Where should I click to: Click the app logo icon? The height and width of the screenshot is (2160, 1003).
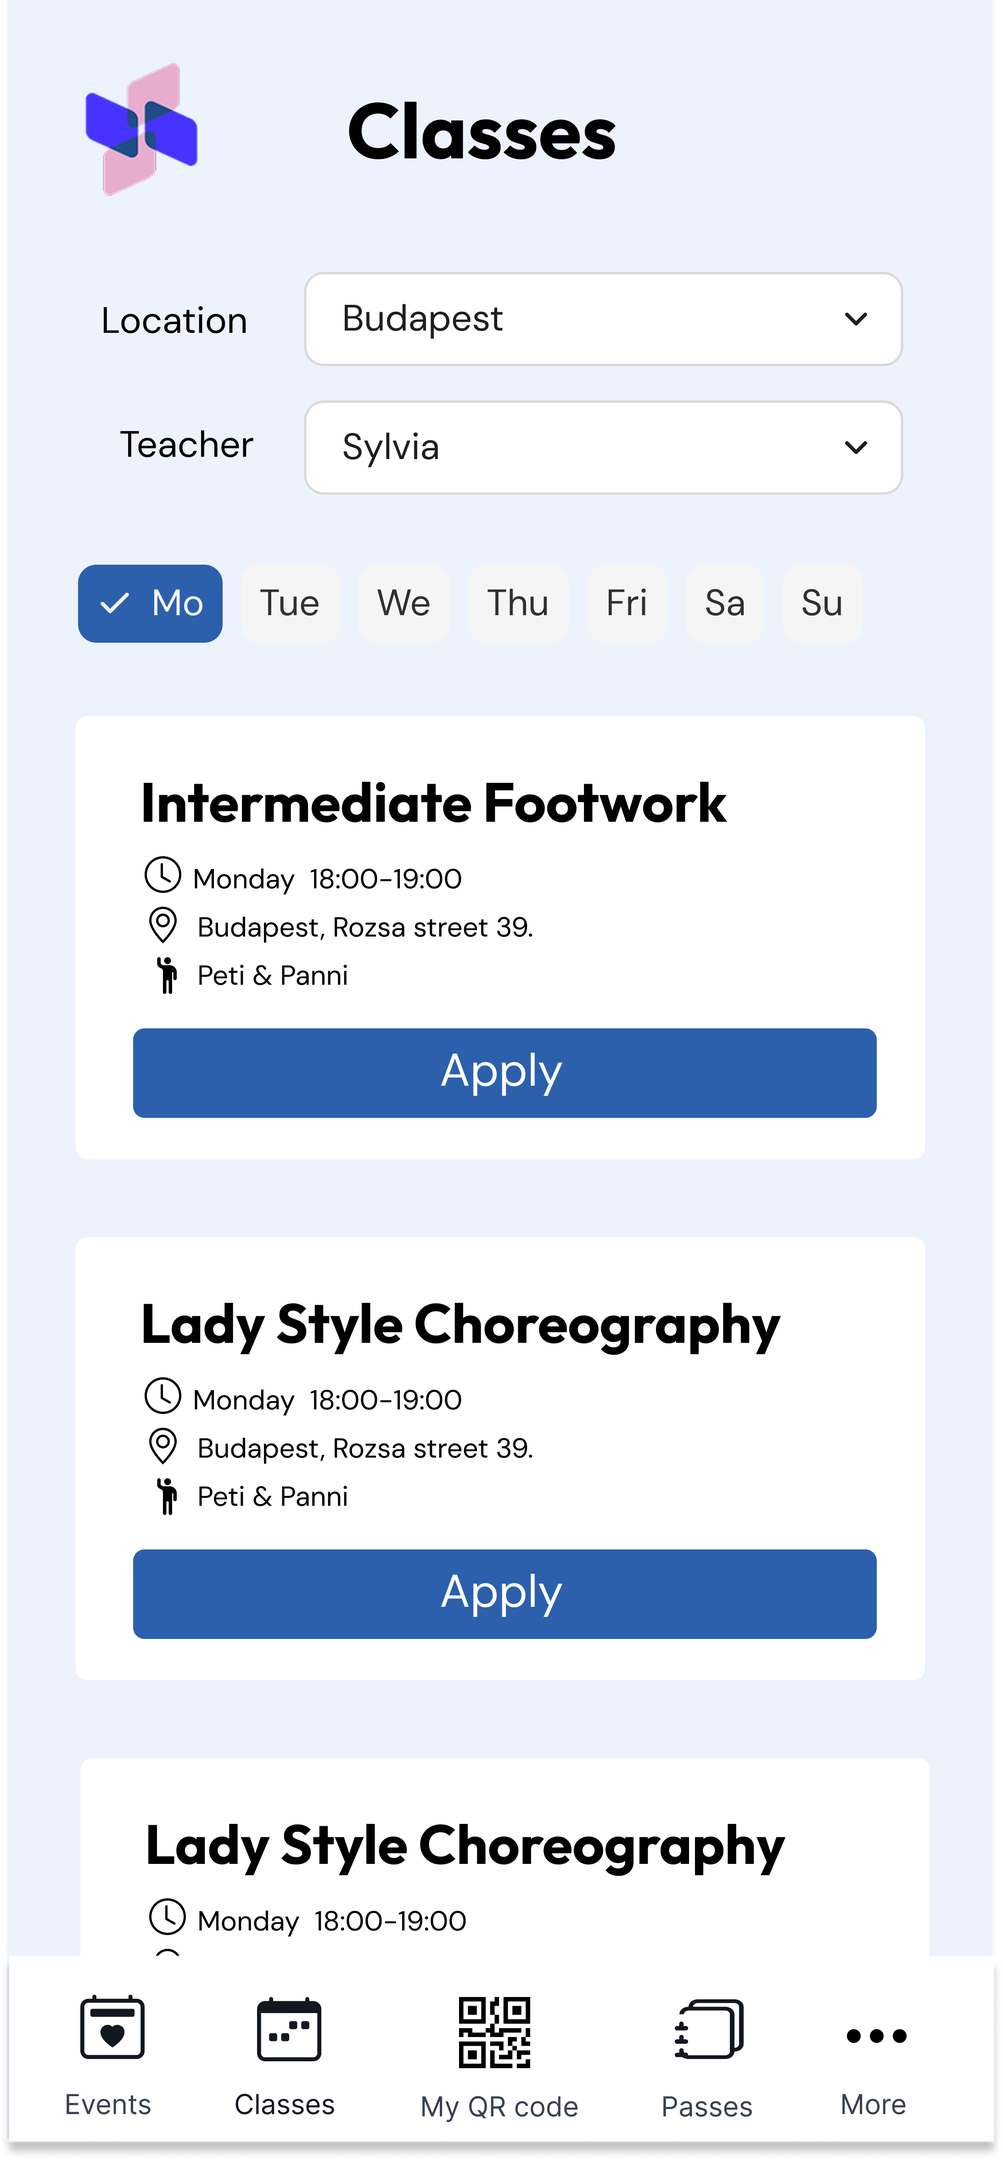(141, 130)
